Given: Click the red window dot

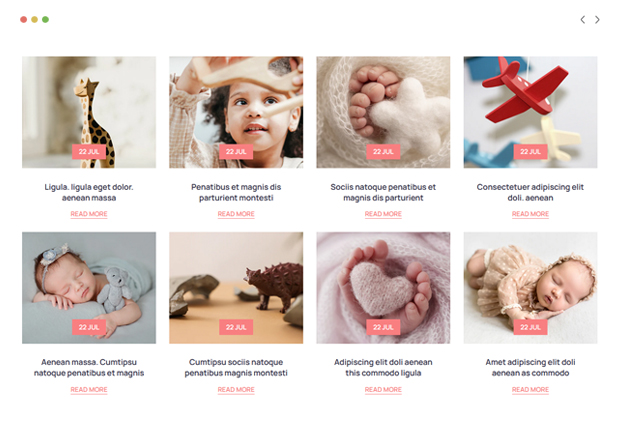Looking at the screenshot, I should click(x=24, y=19).
